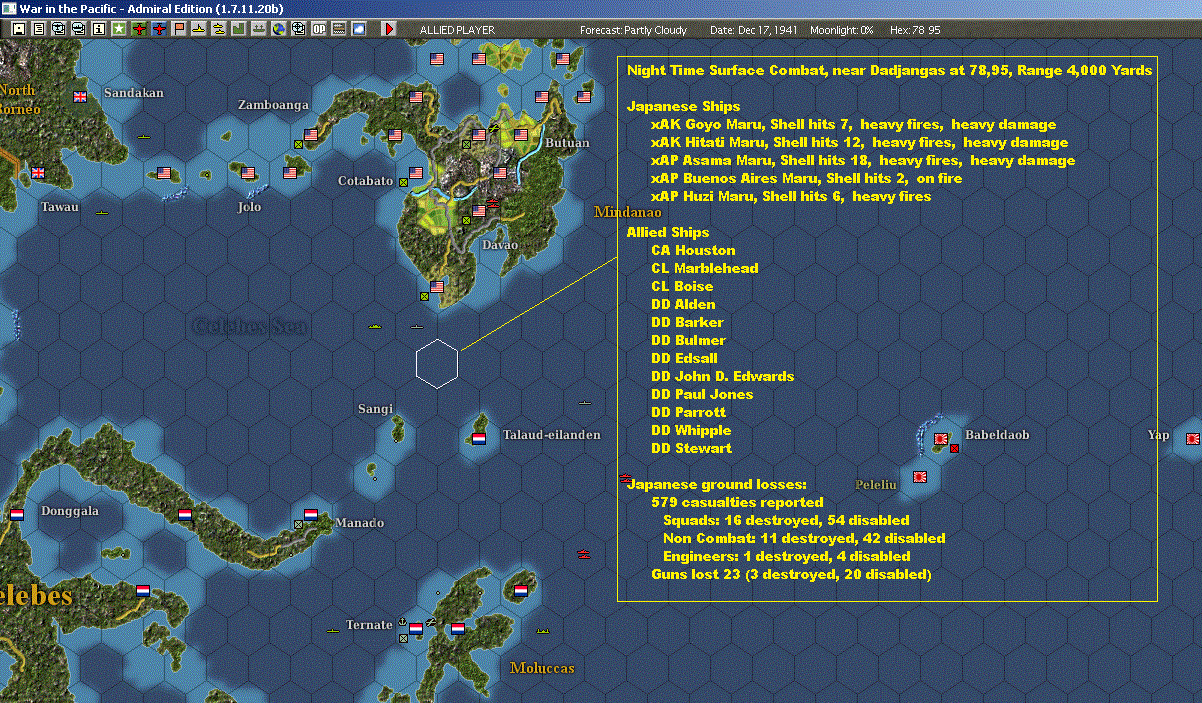Screen dimensions: 1202x703
Task: Click the info 'i' toolbar icon
Action: click(x=99, y=29)
